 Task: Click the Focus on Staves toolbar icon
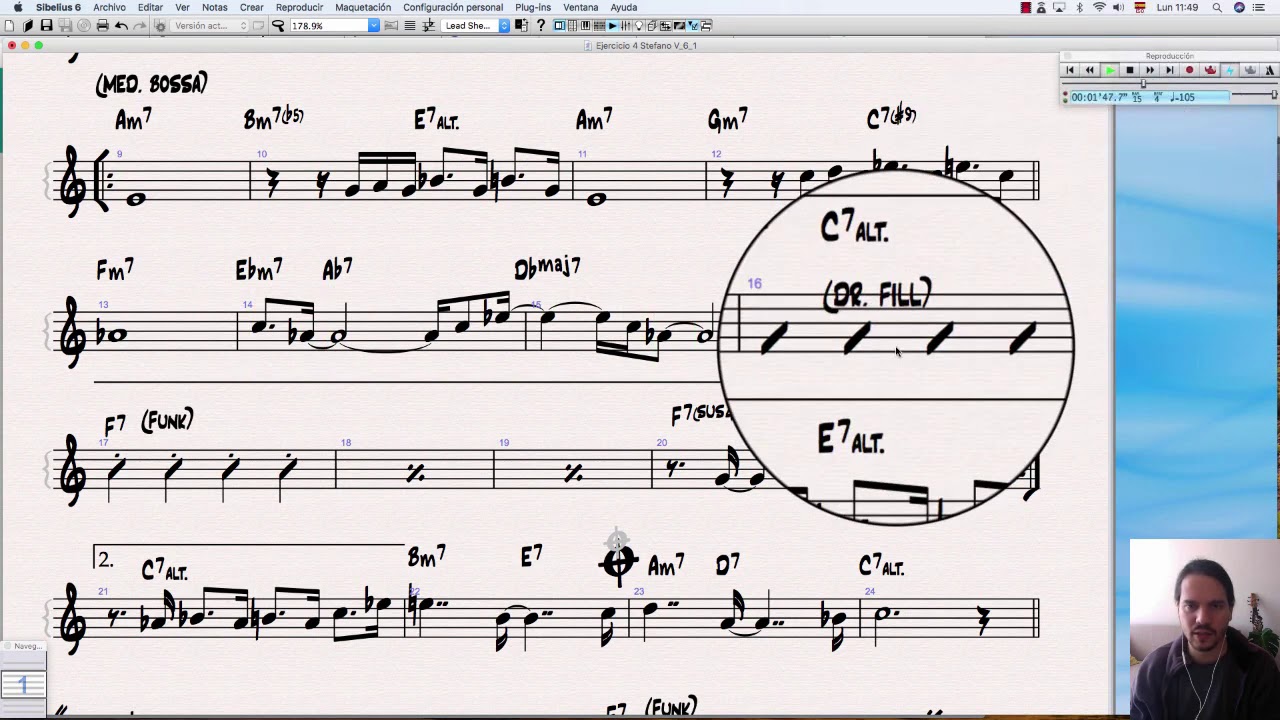[x=410, y=25]
